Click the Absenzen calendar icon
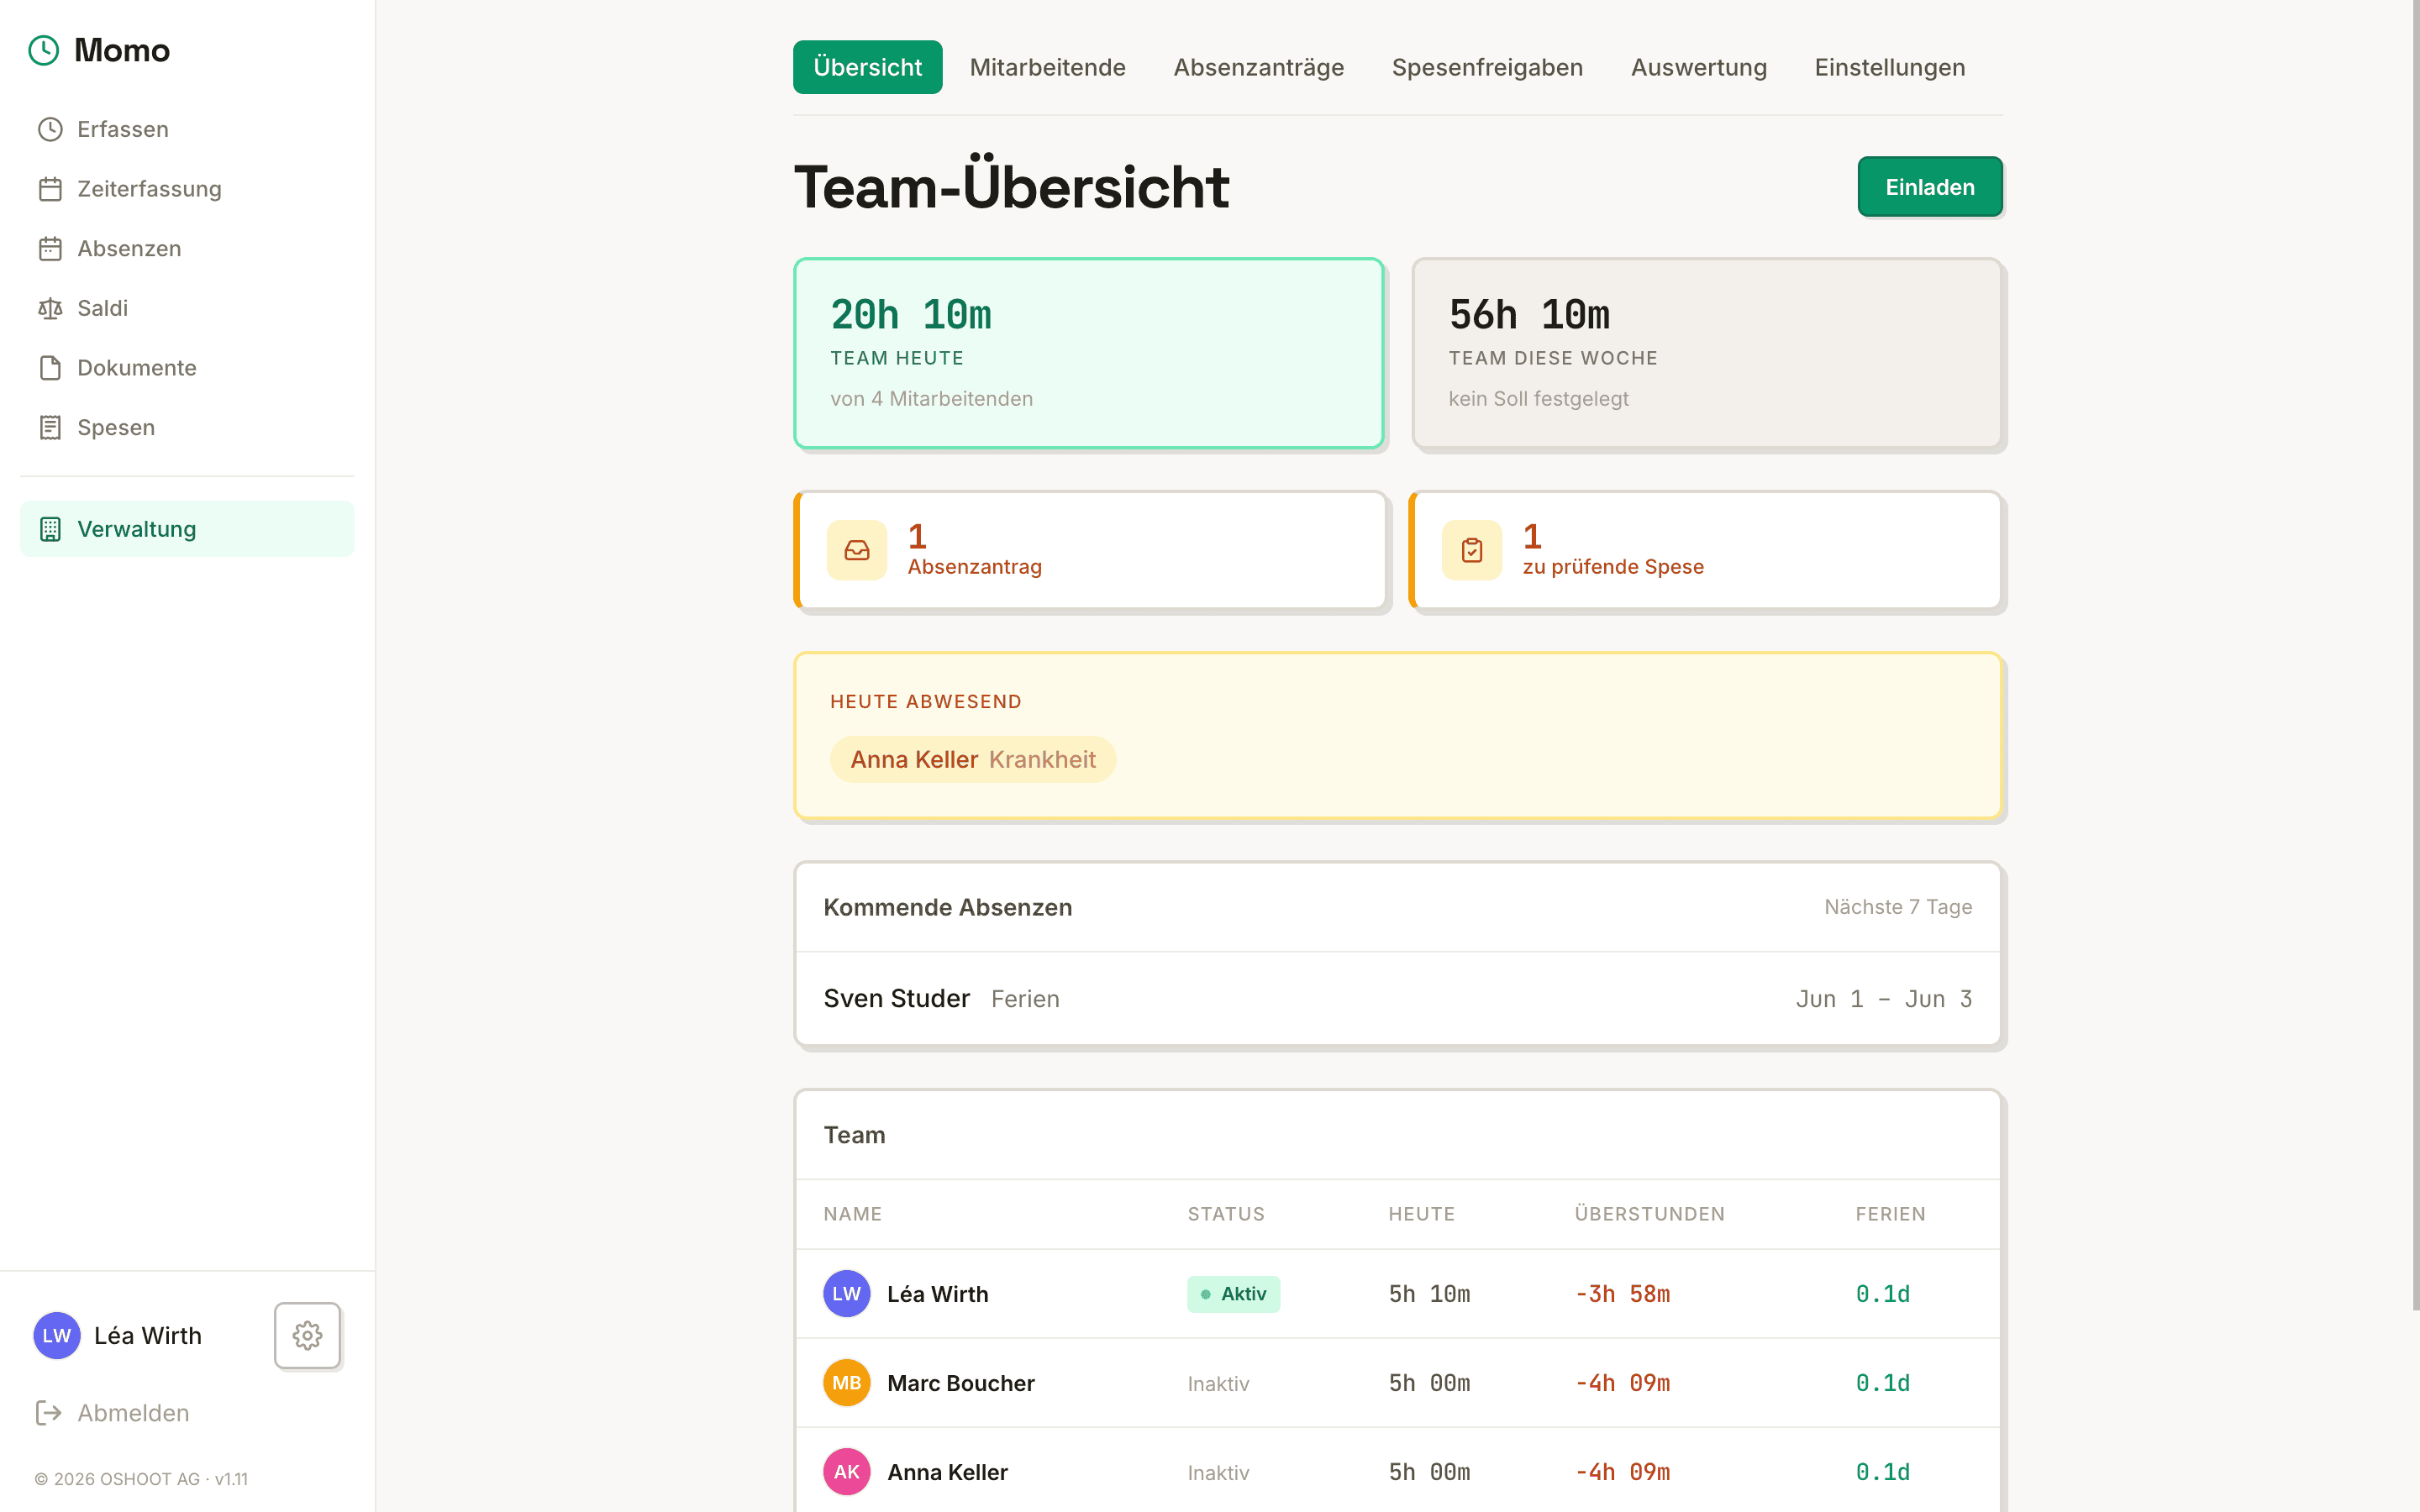 pos(50,248)
